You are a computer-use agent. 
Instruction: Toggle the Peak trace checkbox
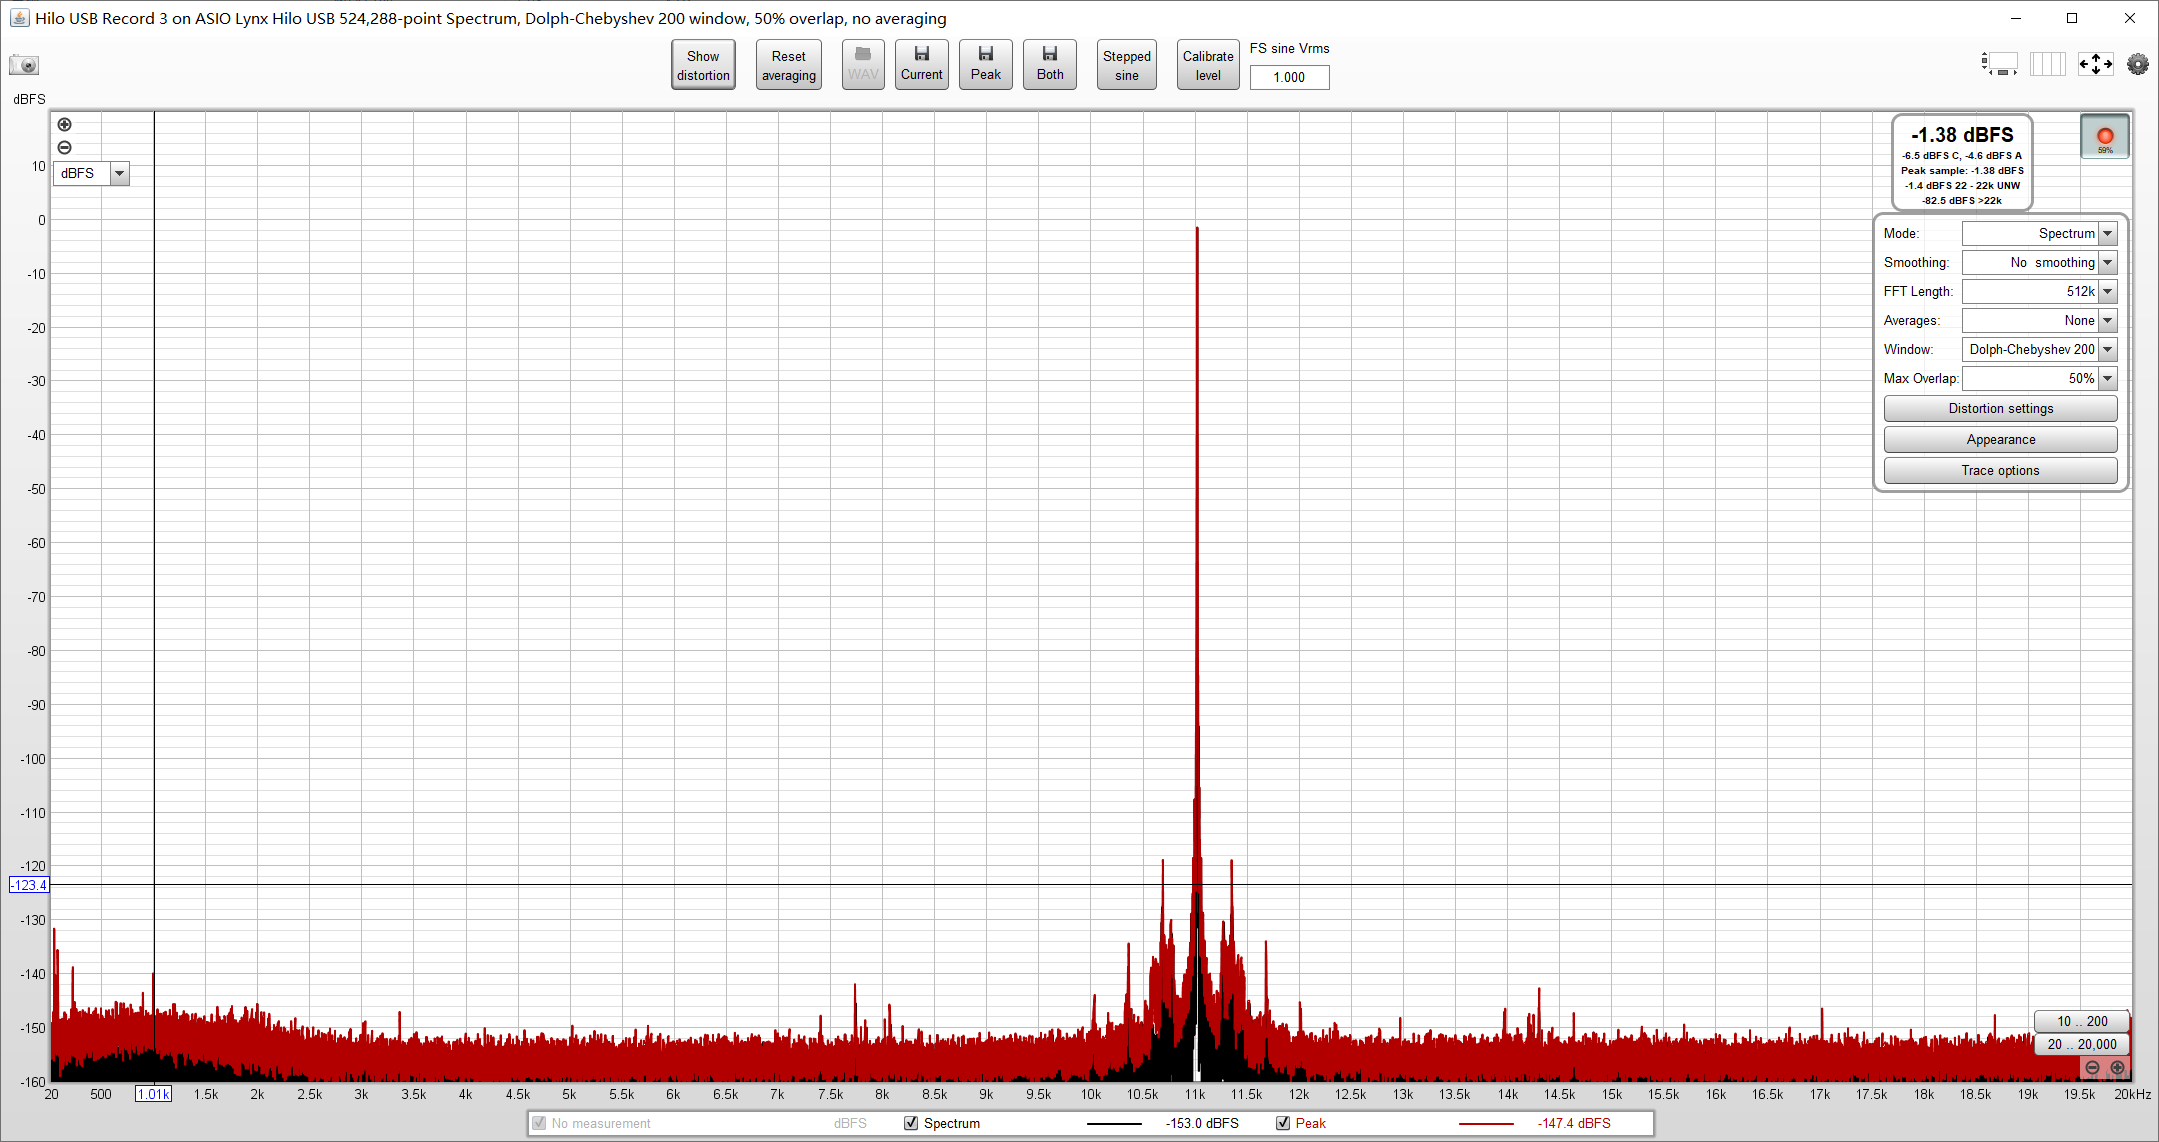[1283, 1123]
